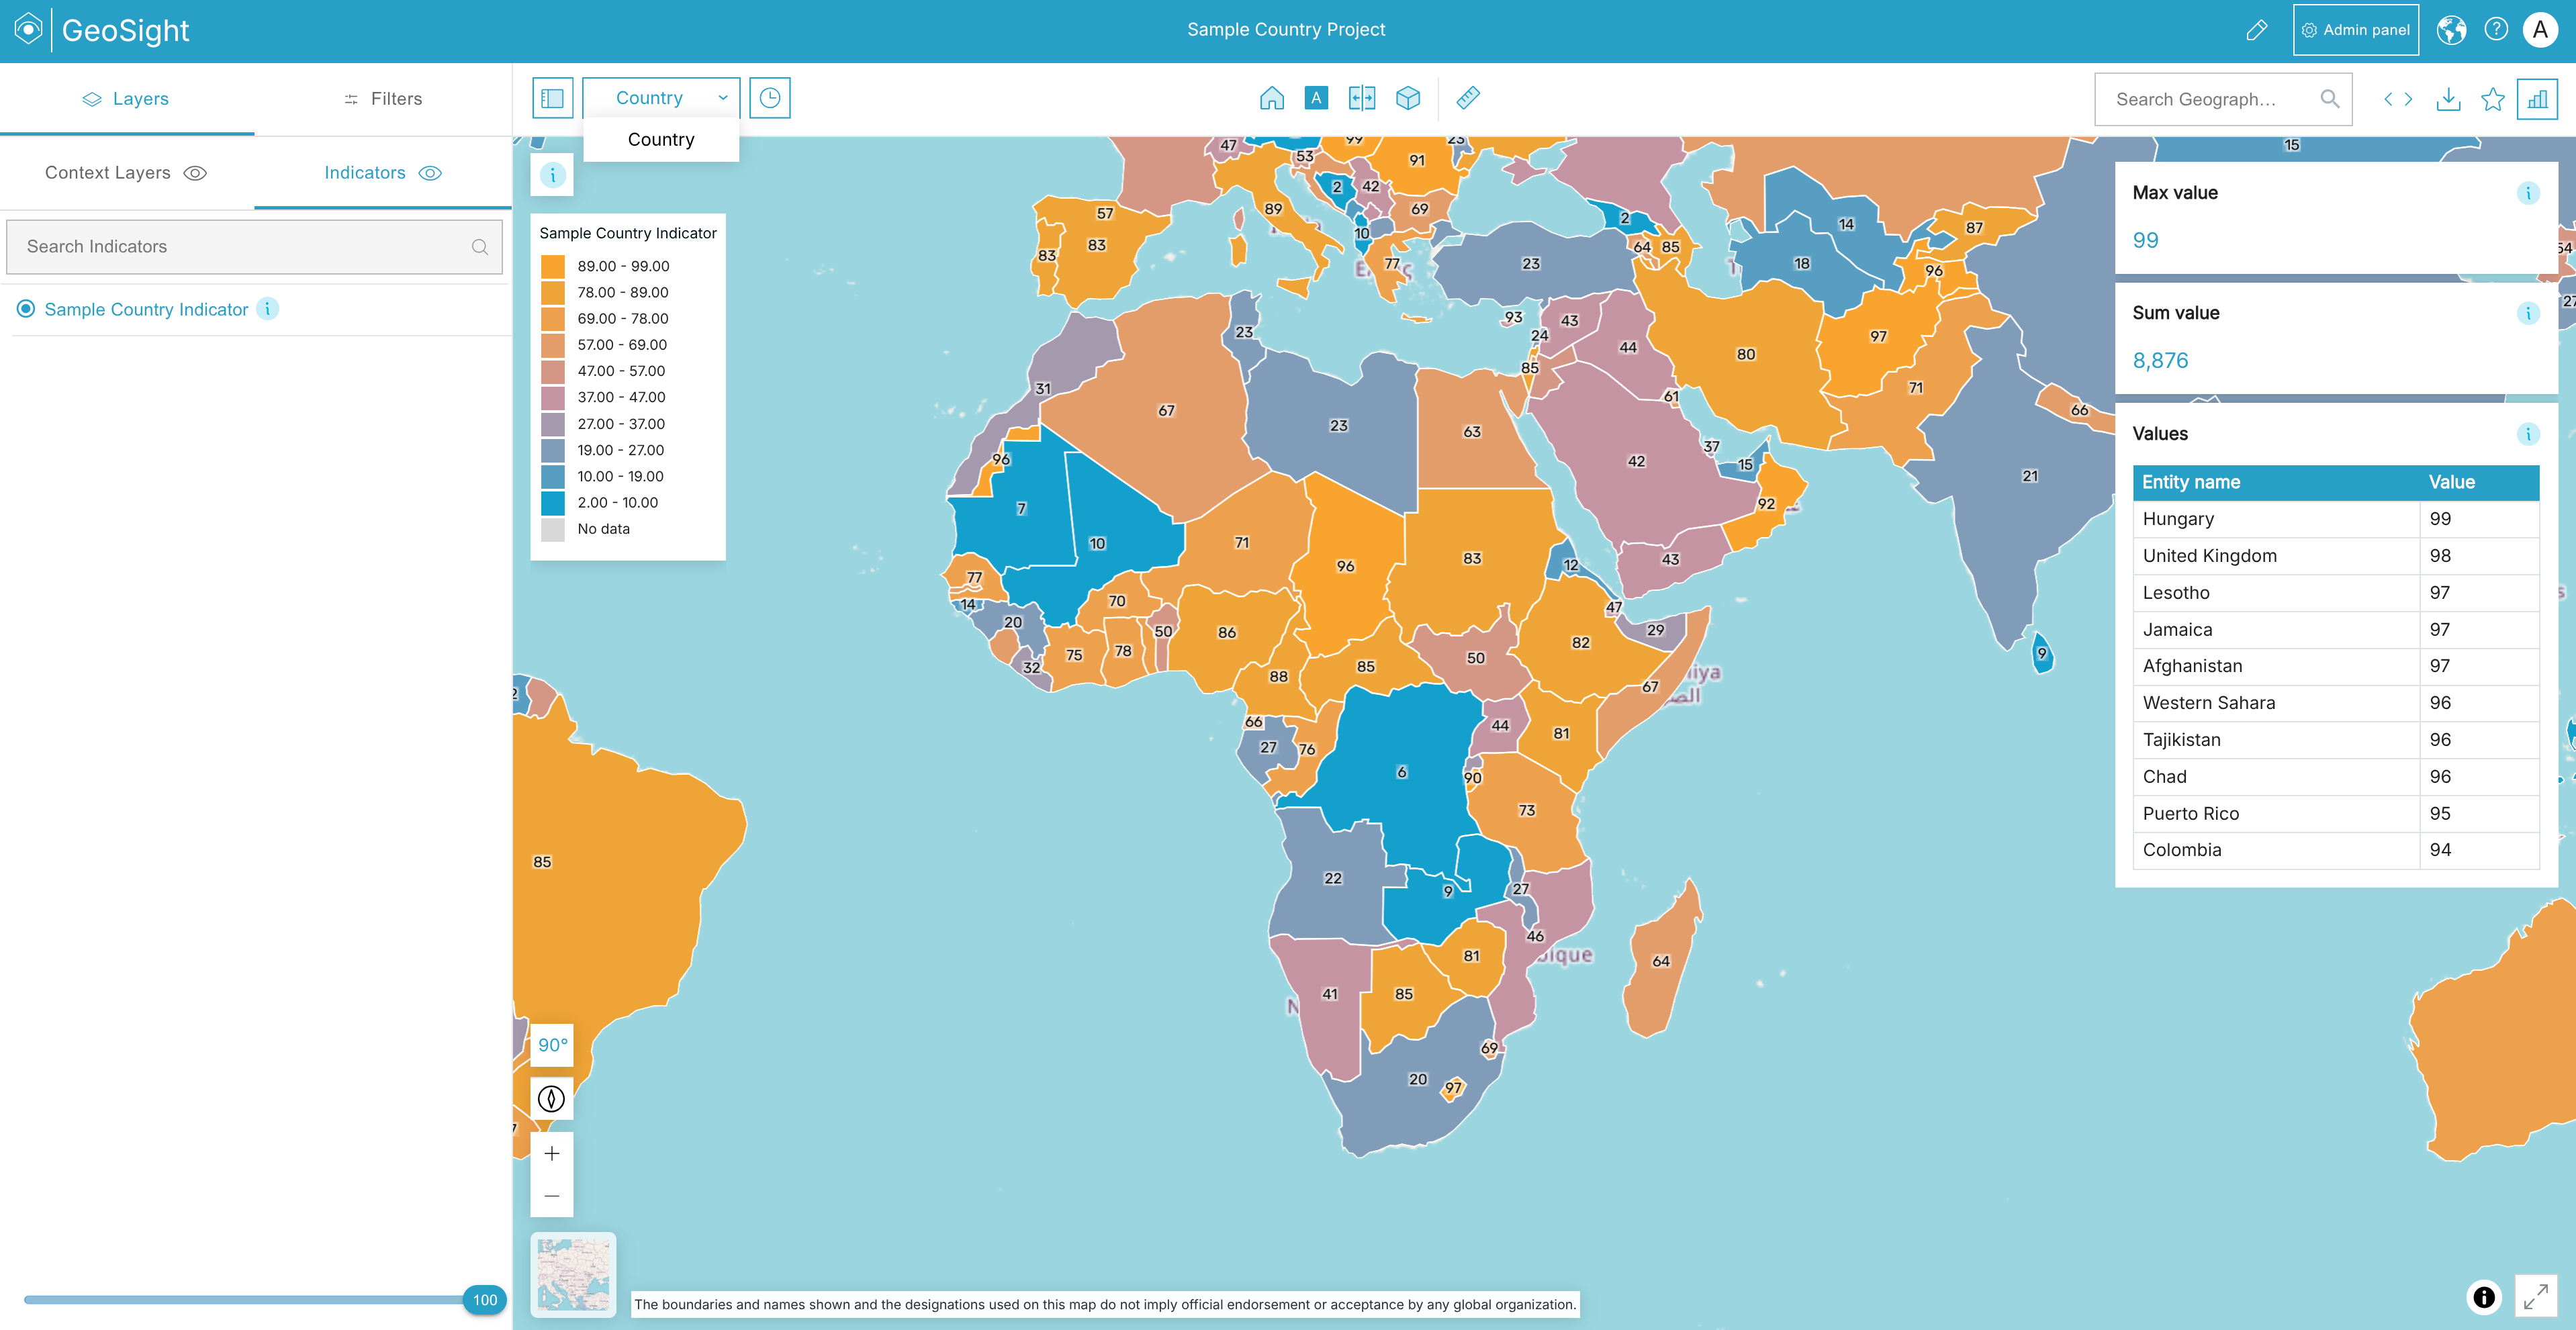Open the language globe icon
Image resolution: width=2576 pixels, height=1330 pixels.
[x=2451, y=30]
